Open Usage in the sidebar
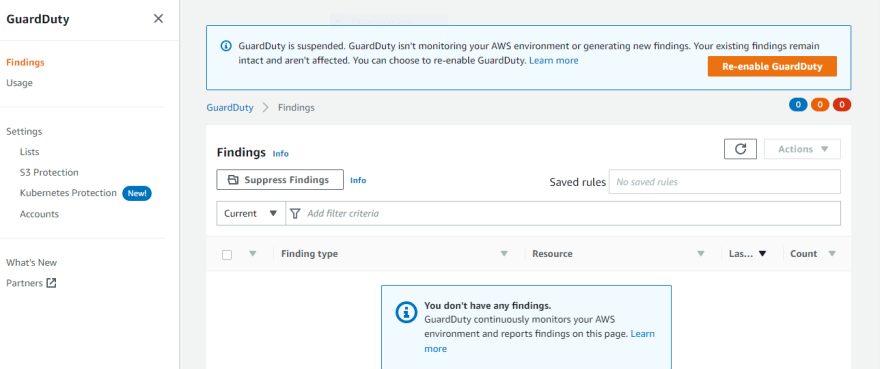The width and height of the screenshot is (880, 369). tap(20, 83)
